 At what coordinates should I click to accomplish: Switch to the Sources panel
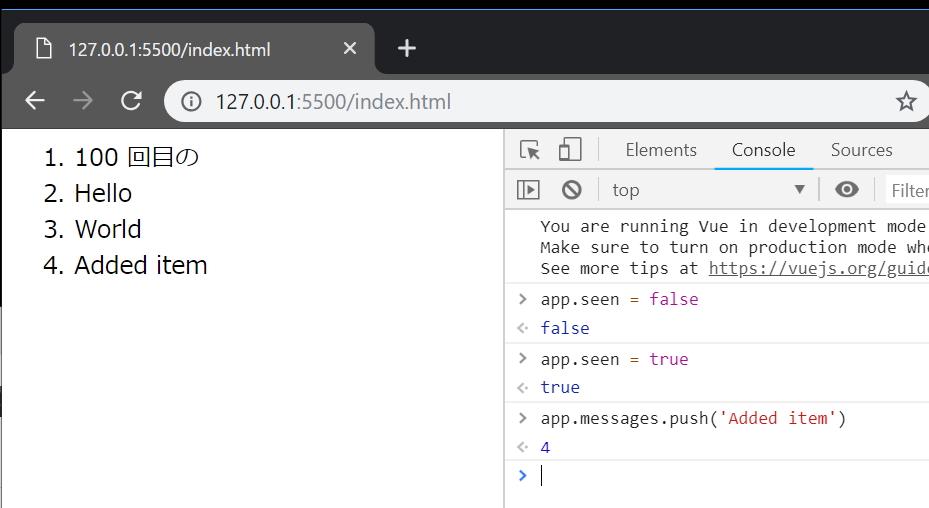(861, 150)
